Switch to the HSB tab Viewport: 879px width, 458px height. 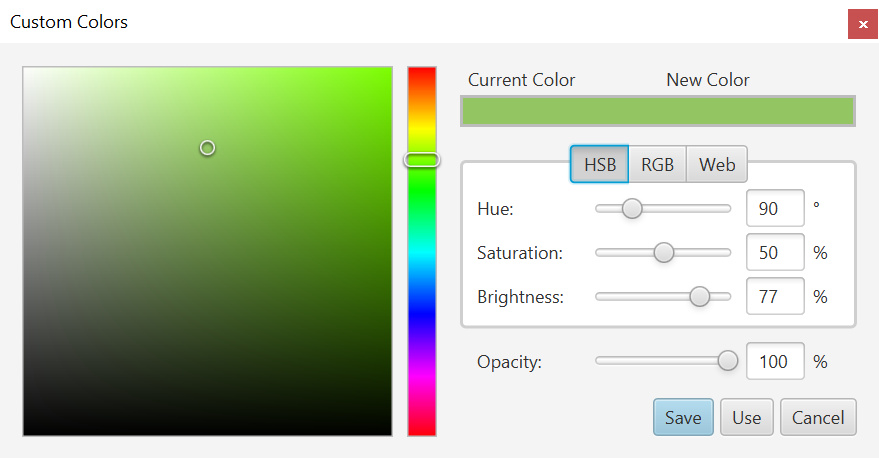point(599,164)
